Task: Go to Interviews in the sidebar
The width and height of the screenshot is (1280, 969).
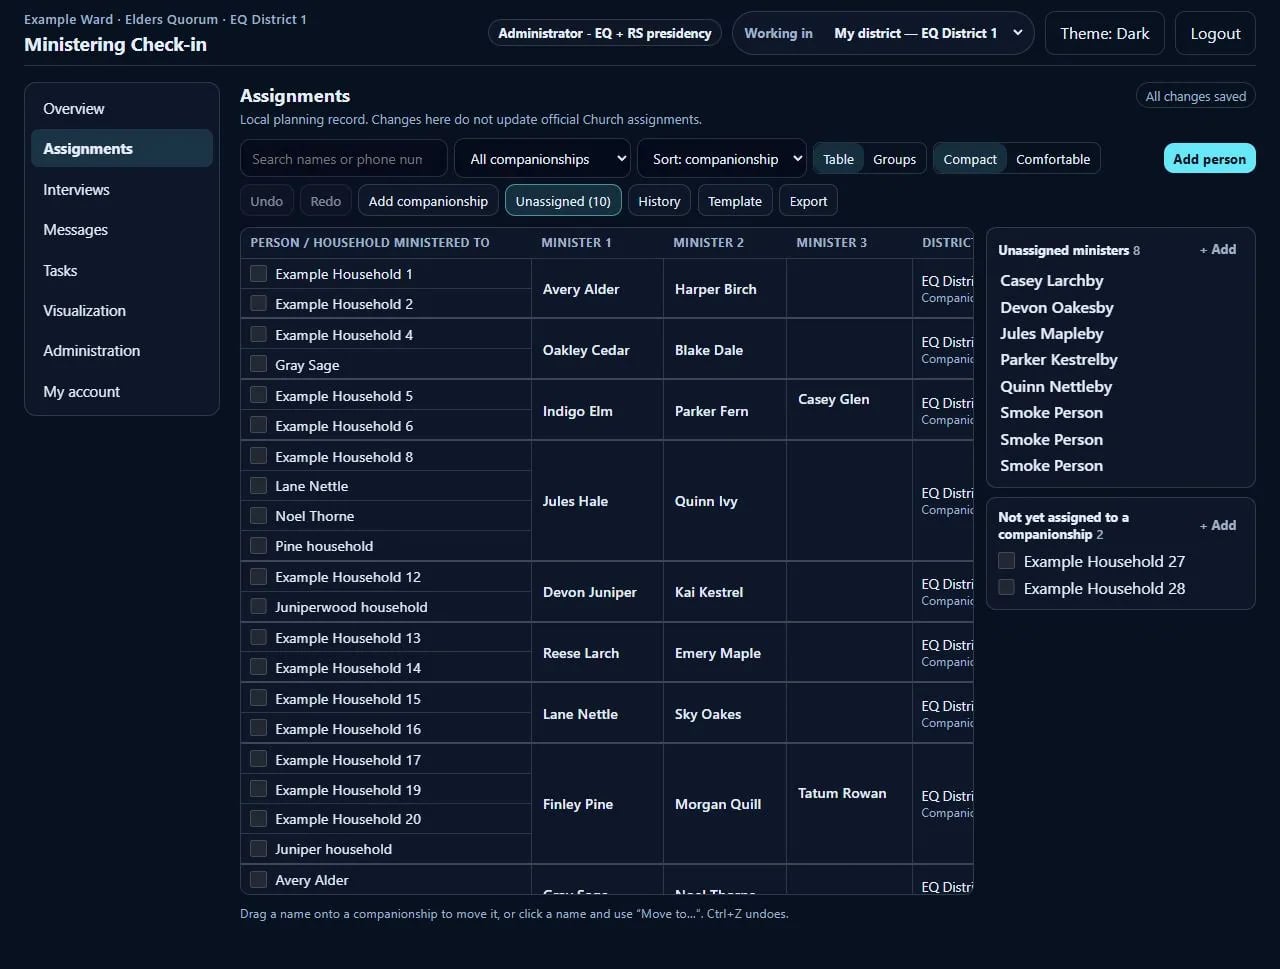Action: (122, 189)
